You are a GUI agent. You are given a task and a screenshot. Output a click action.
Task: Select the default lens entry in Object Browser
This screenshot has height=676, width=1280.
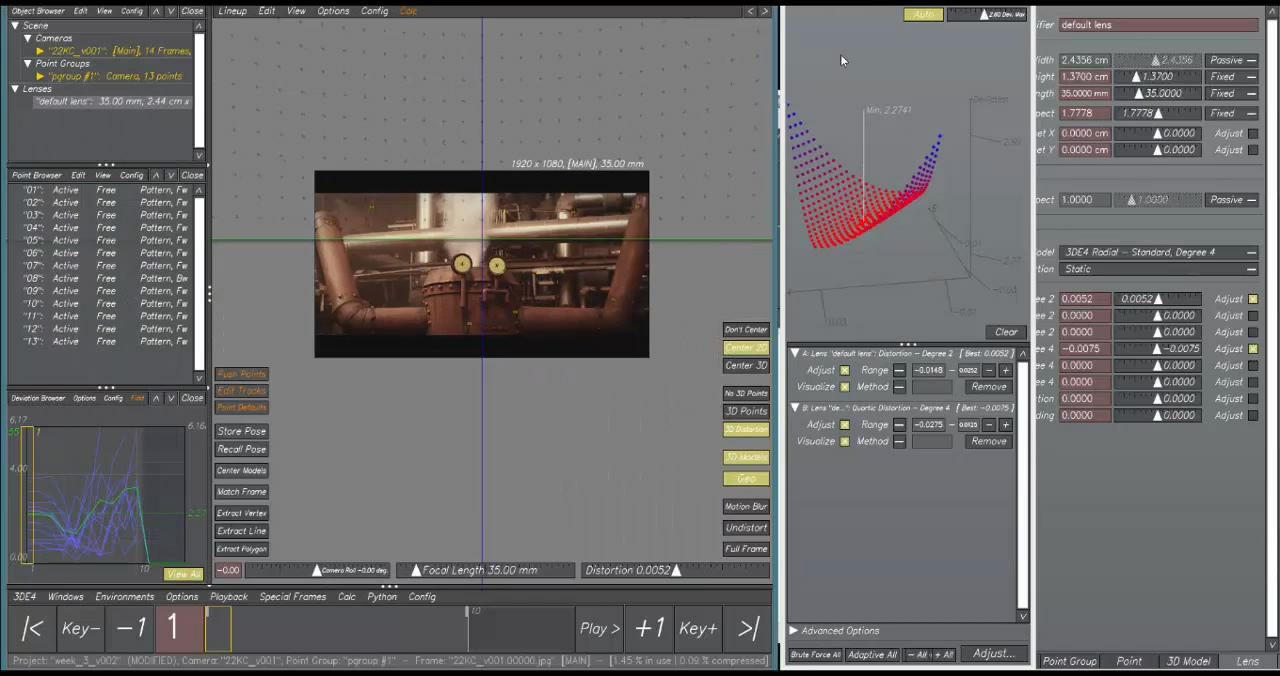click(x=110, y=102)
